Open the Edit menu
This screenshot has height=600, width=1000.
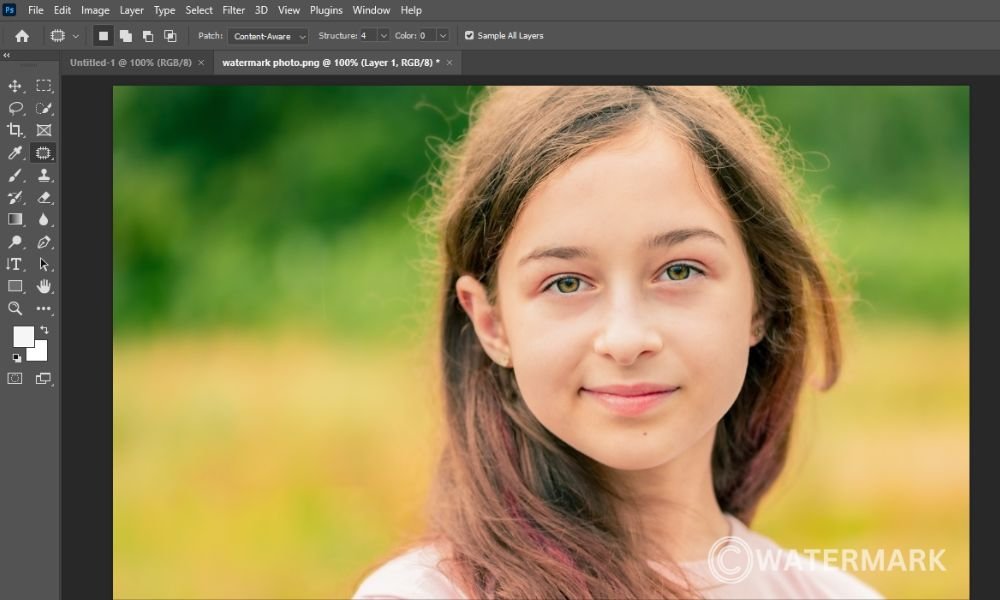[x=62, y=10]
